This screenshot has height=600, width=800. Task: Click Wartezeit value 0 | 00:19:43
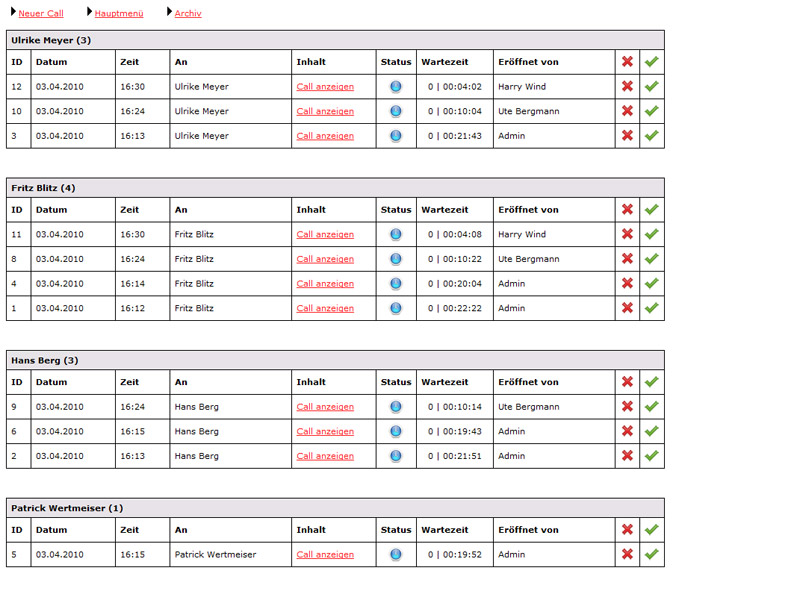click(455, 432)
